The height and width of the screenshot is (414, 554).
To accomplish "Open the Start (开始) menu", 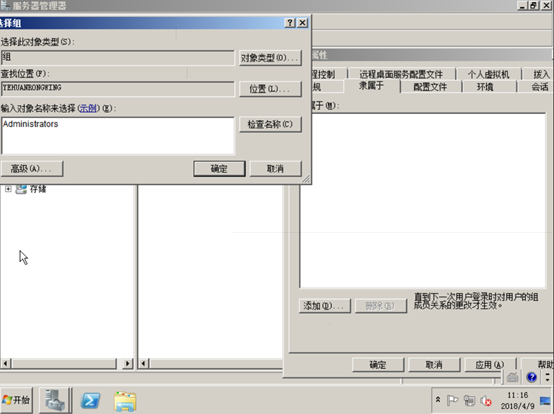I will point(16,400).
